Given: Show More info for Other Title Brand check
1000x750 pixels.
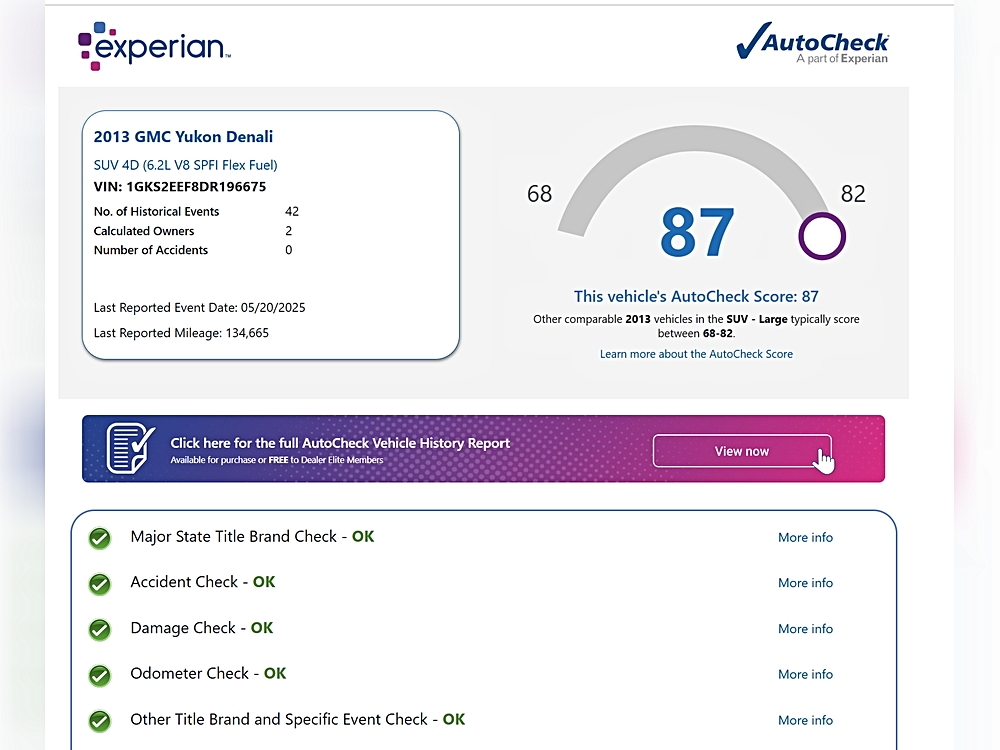Looking at the screenshot, I should point(805,720).
